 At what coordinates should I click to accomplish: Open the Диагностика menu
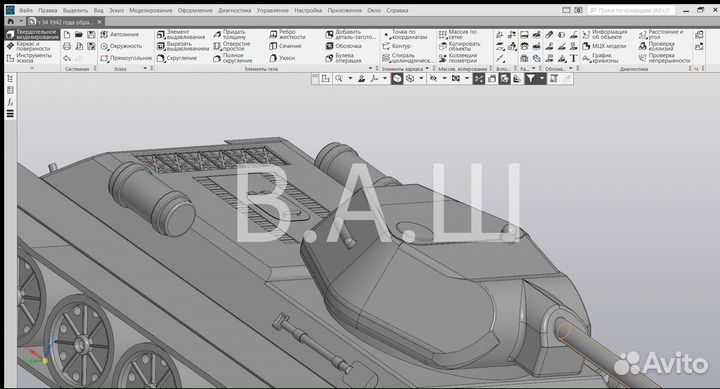(234, 10)
